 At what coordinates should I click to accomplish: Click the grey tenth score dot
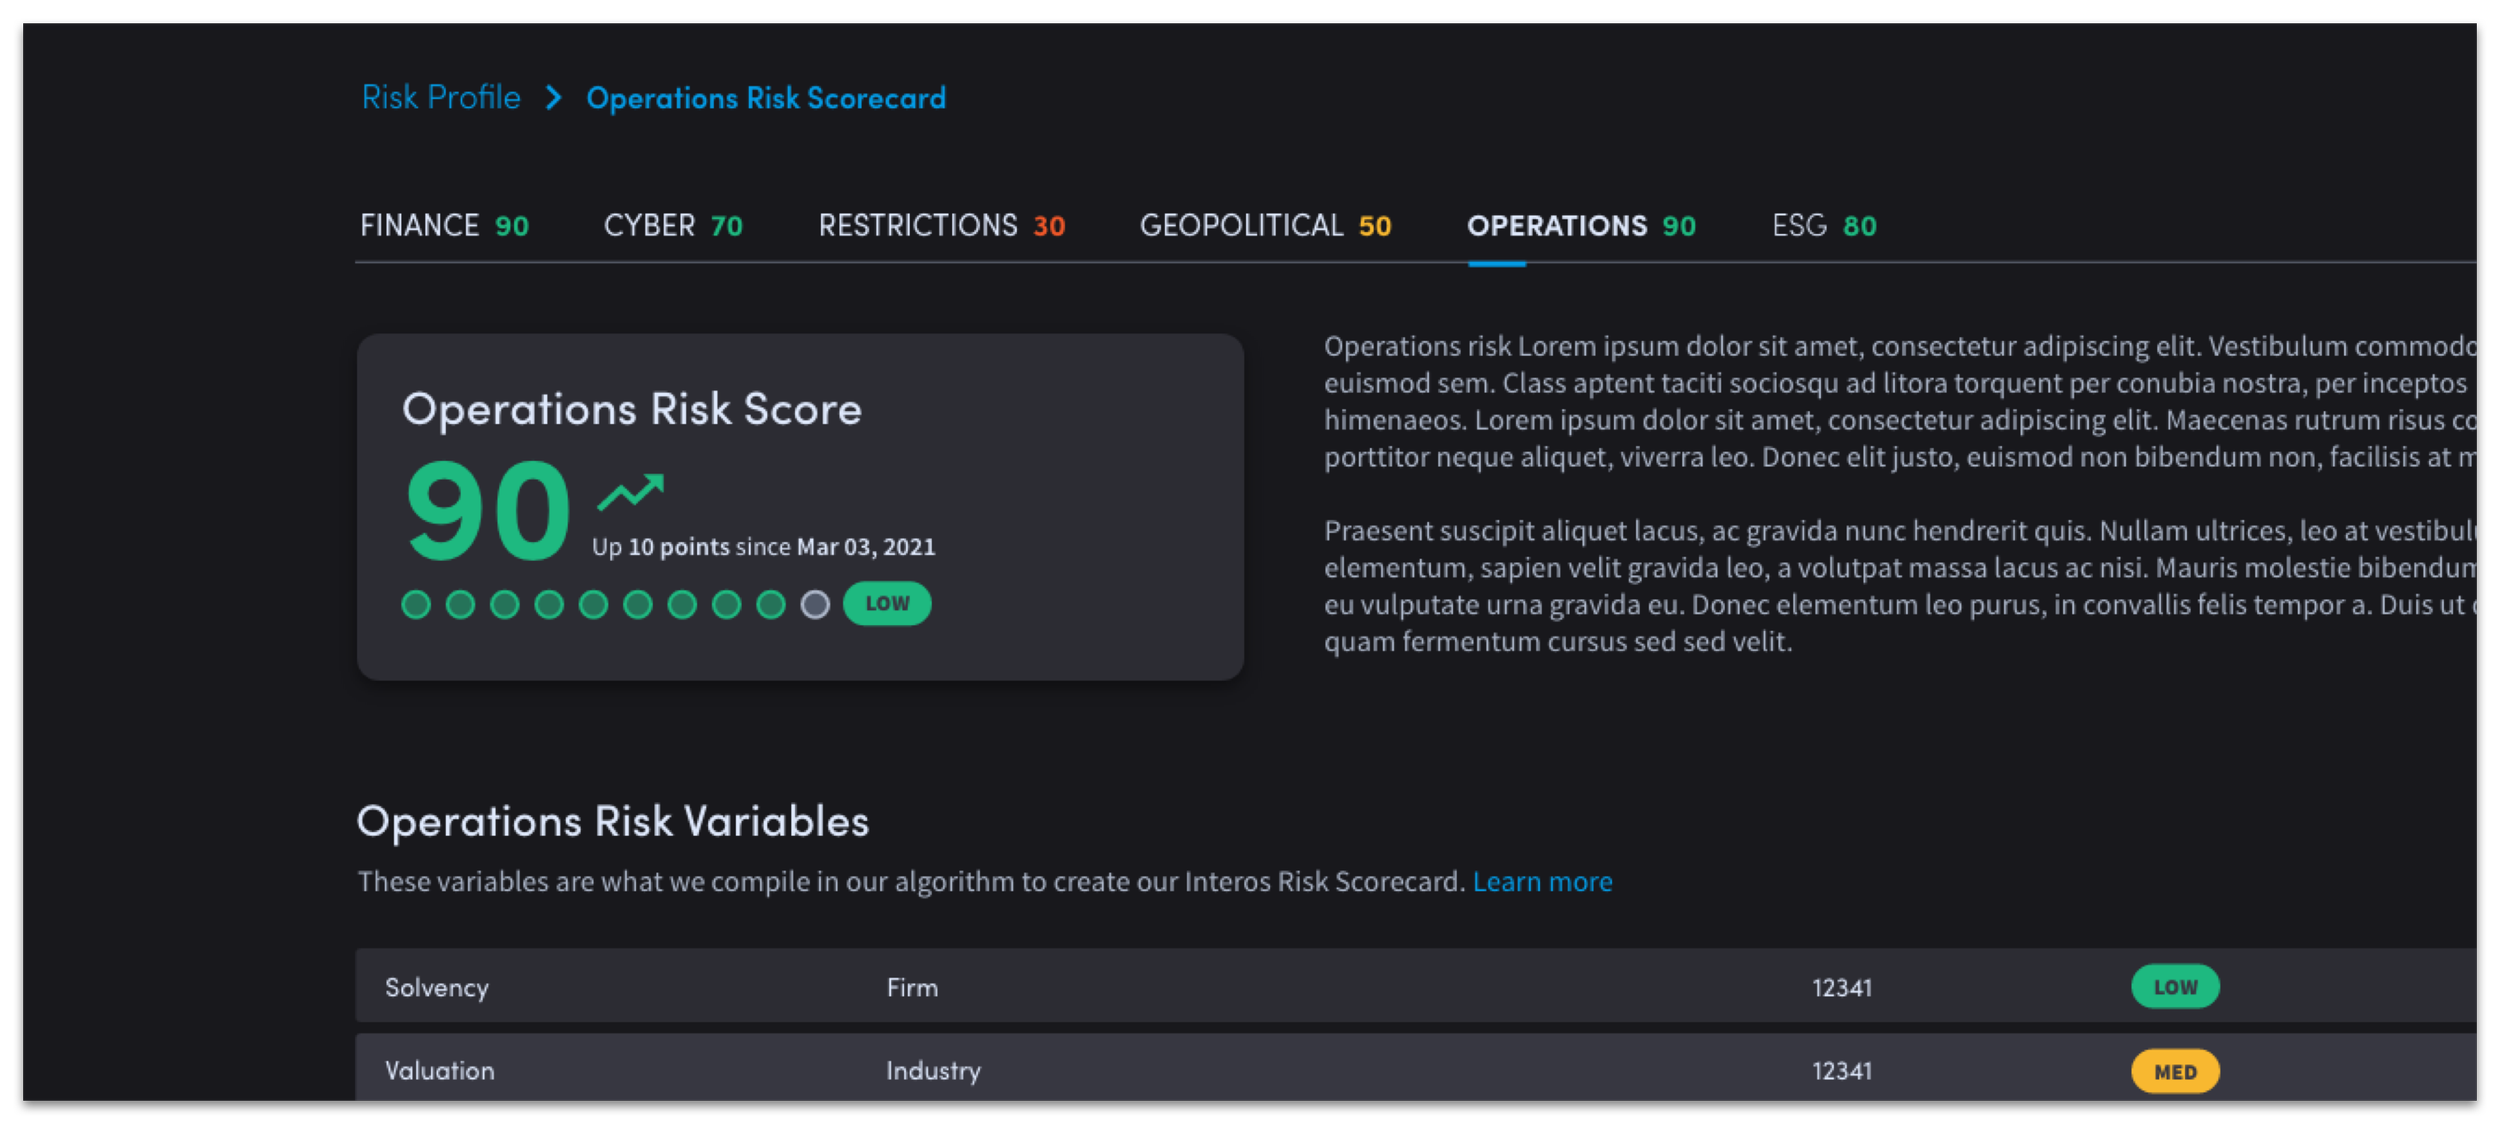click(815, 604)
